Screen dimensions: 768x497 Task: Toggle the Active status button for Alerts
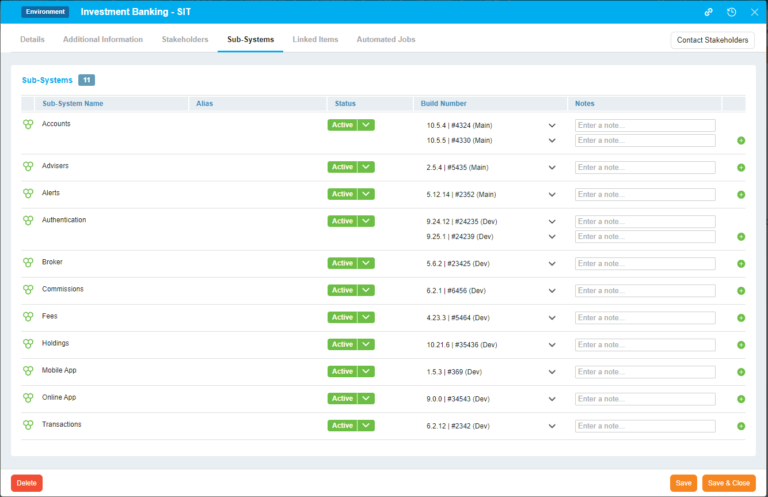pos(342,194)
